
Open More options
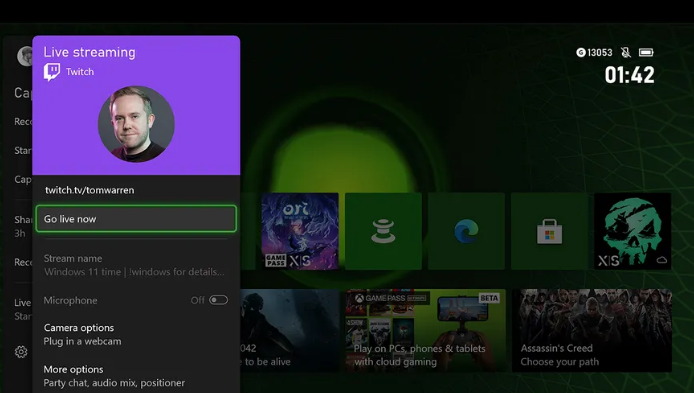[x=136, y=376]
